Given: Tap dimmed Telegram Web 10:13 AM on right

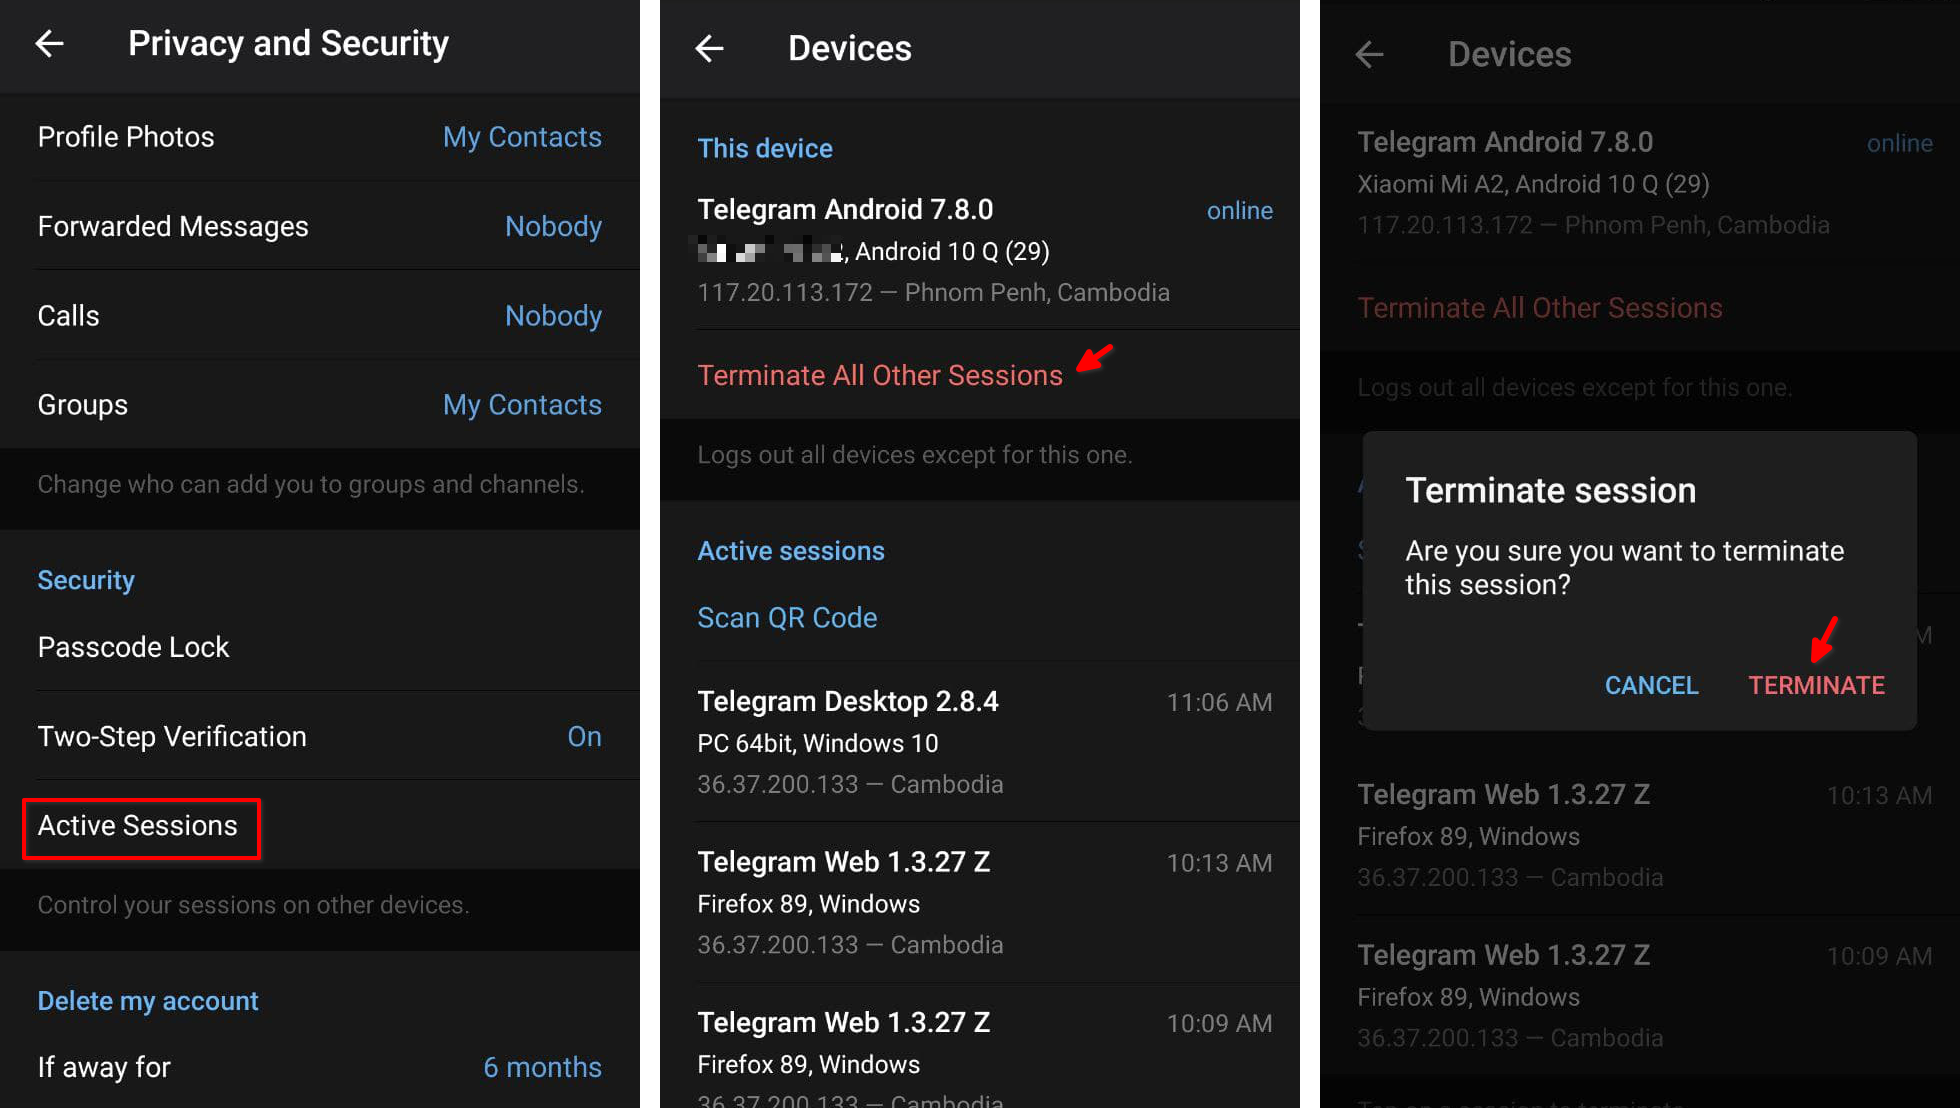Looking at the screenshot, I should click(x=1640, y=835).
